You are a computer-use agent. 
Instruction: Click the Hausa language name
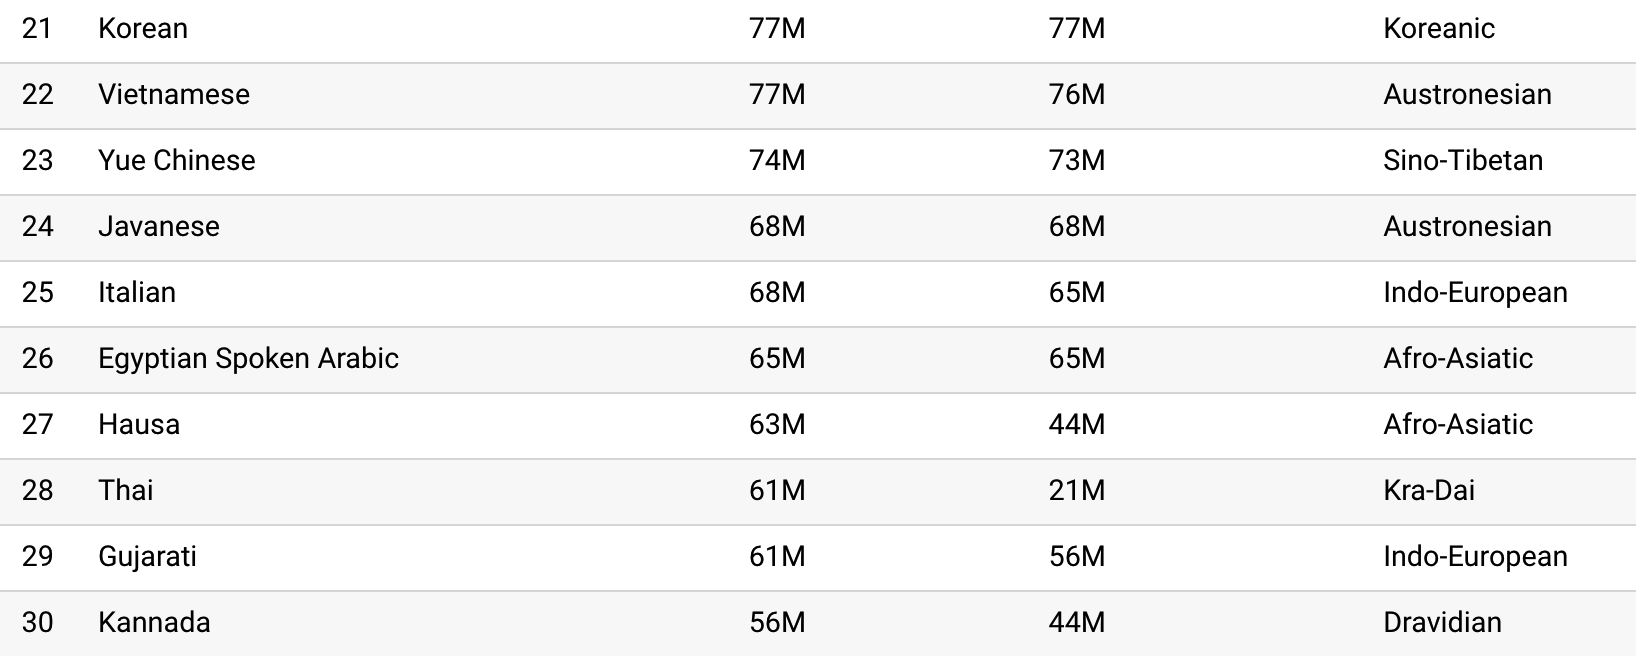click(139, 424)
